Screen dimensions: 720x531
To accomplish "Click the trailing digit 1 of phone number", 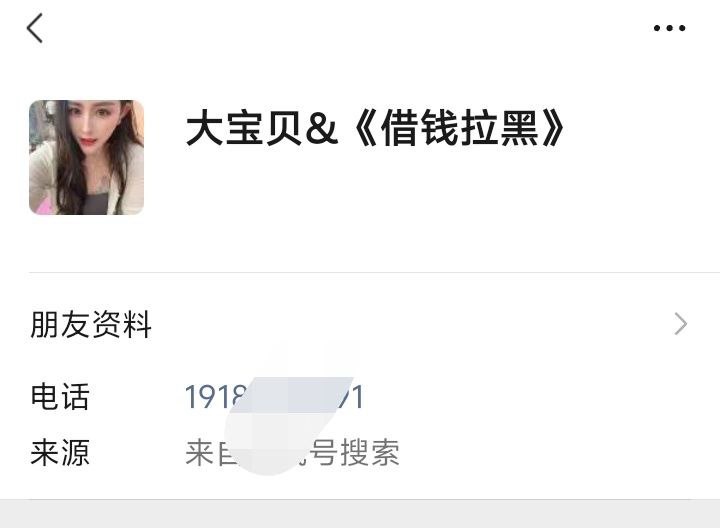I will coord(357,397).
